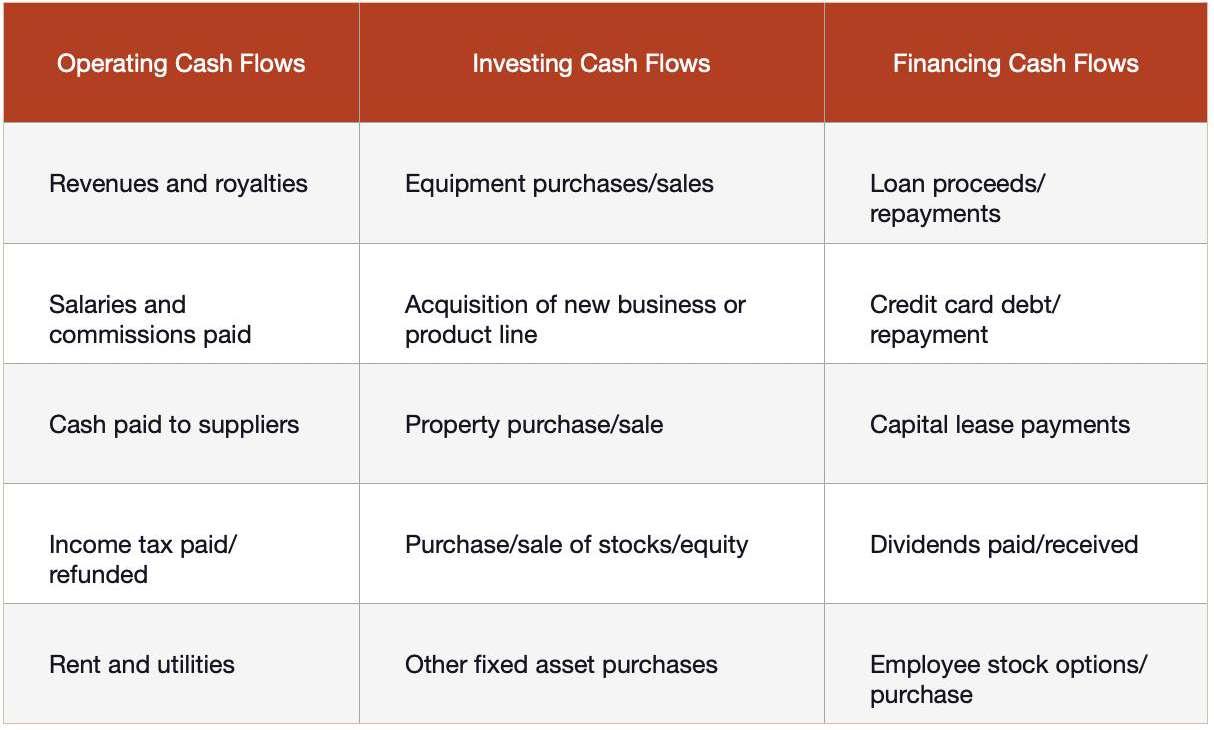Image resolution: width=1214 pixels, height=730 pixels.
Task: Click the Property purchase/sale cell
Action: point(534,424)
